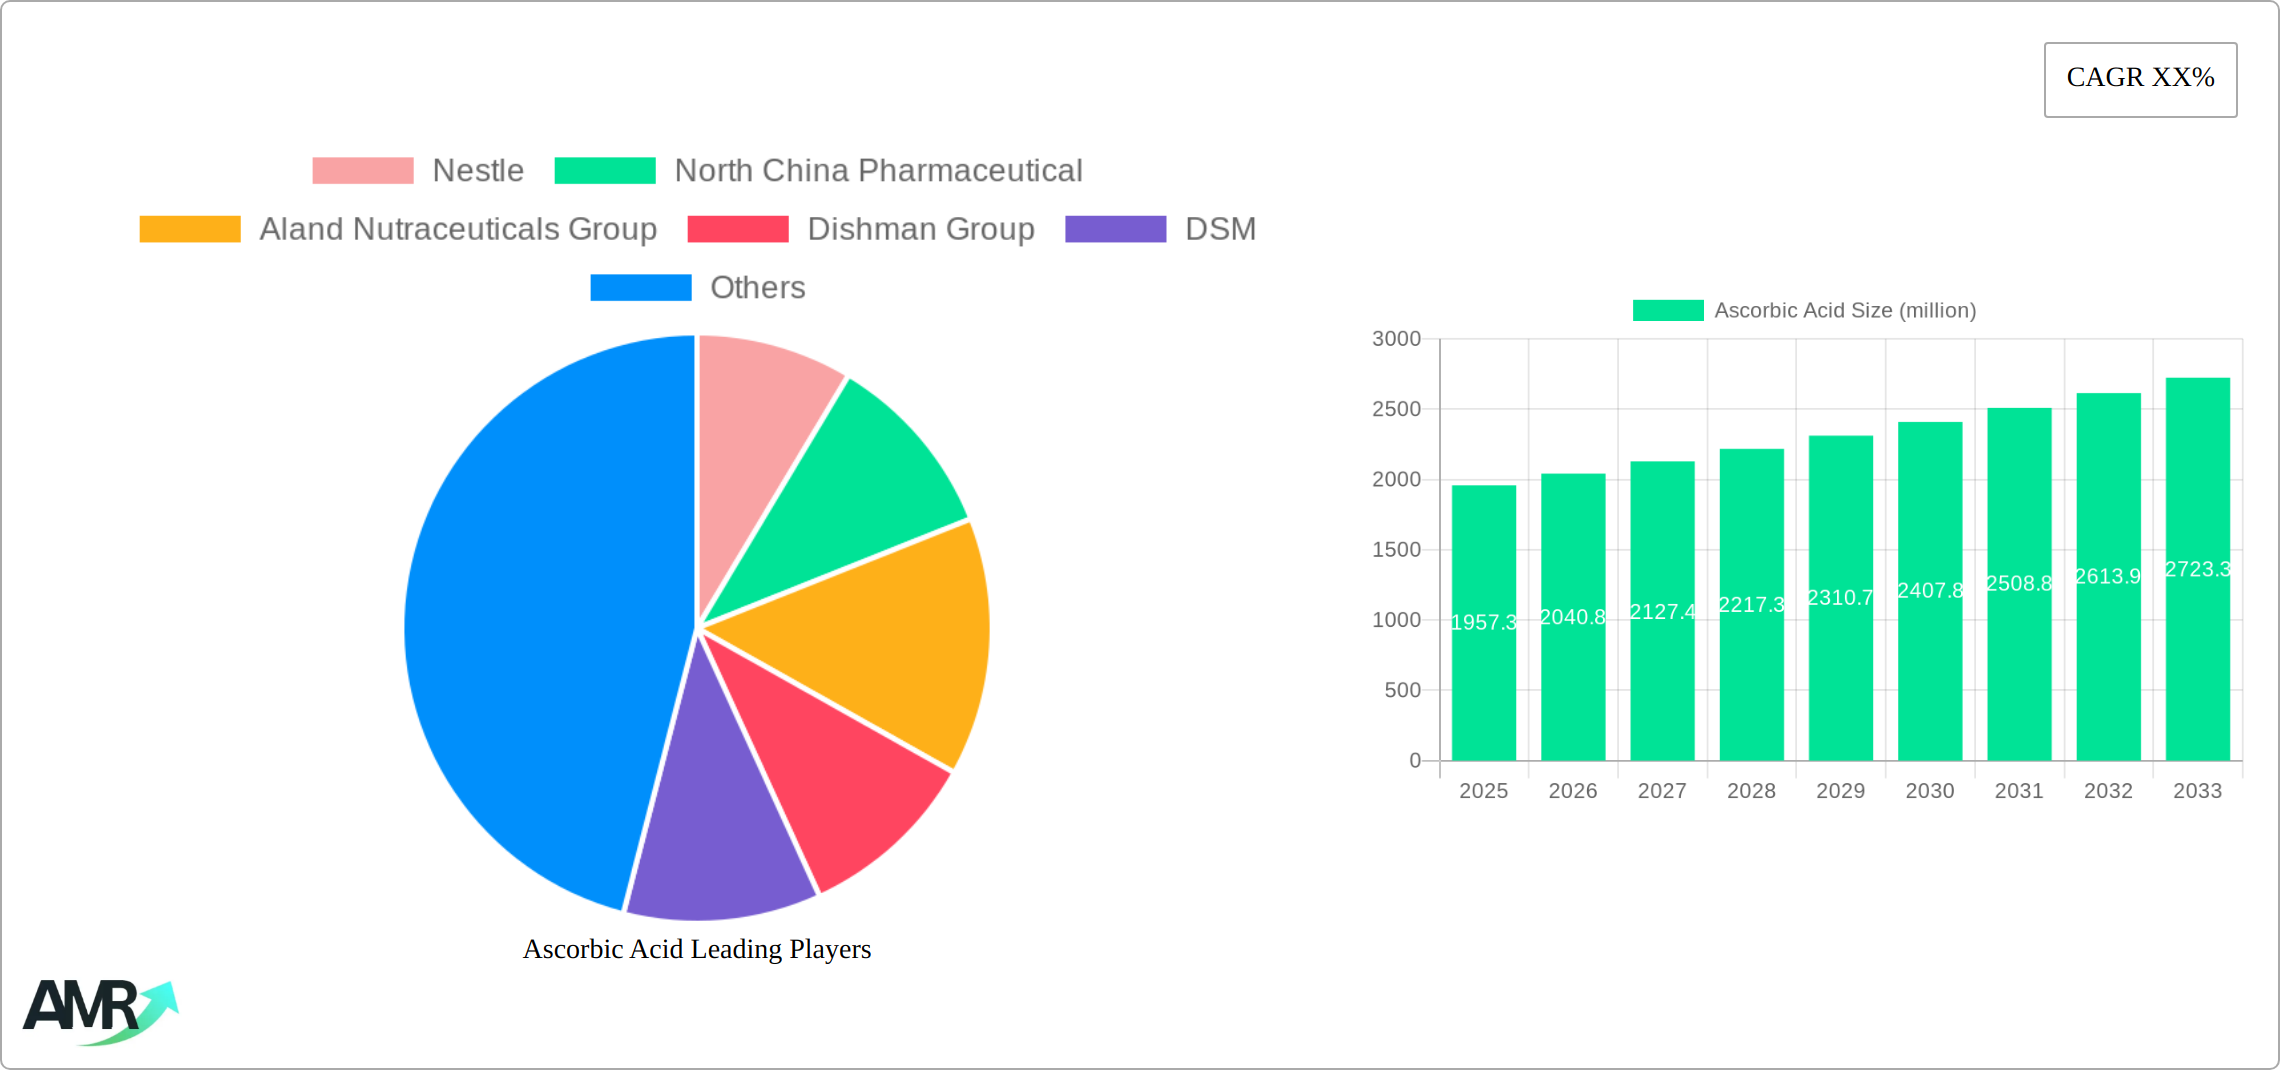Click the 2029 x-axis label

pyautogui.click(x=1841, y=791)
